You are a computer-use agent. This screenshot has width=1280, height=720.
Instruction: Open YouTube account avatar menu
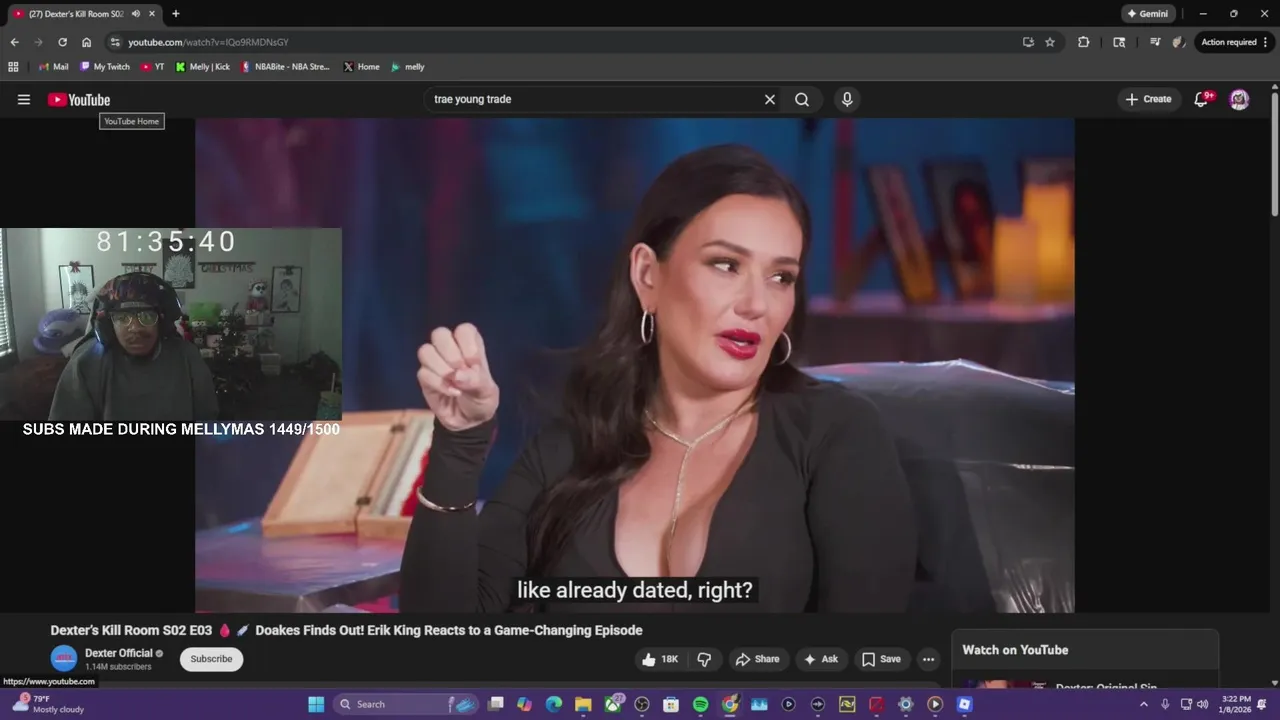coord(1239,99)
